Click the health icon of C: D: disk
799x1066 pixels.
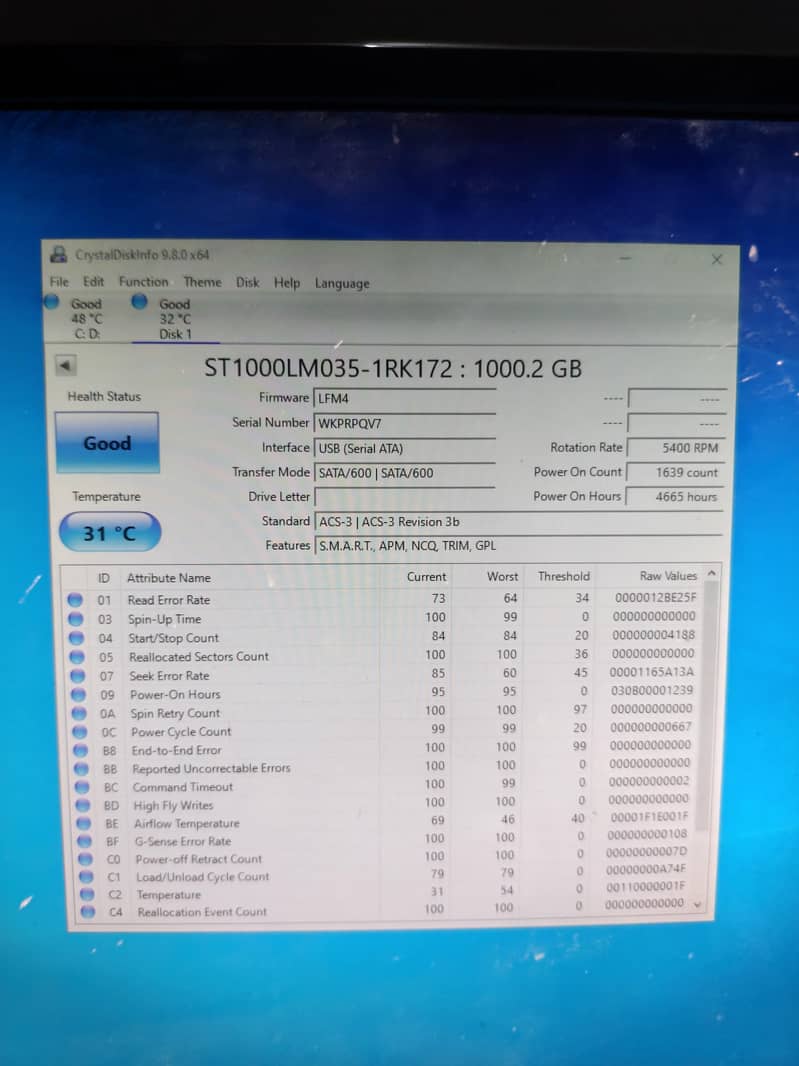(x=52, y=302)
